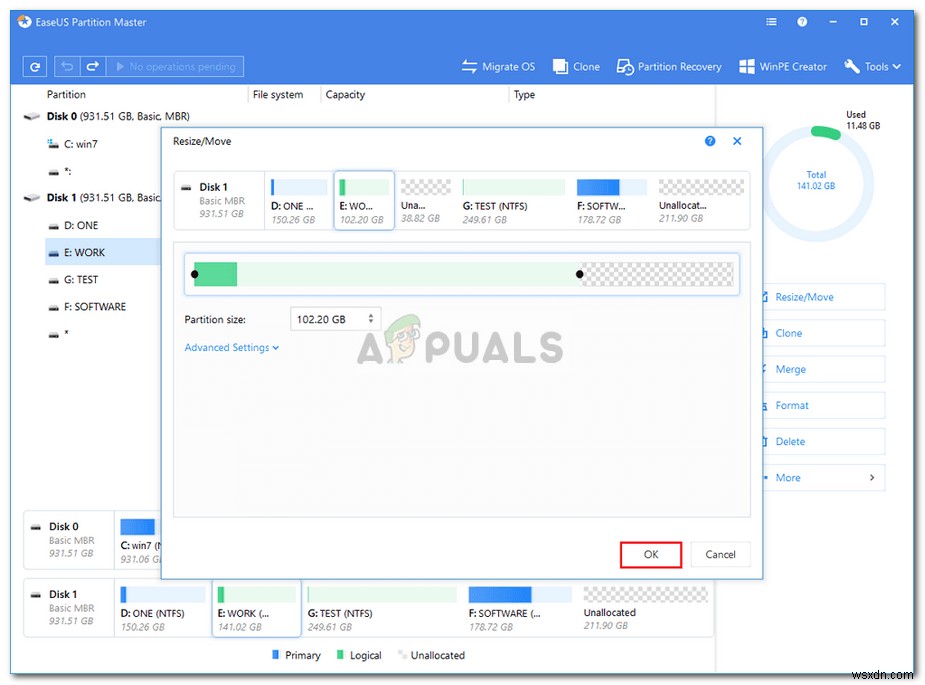The height and width of the screenshot is (685, 925).
Task: Open the Clone toolbar item
Action: click(576, 67)
